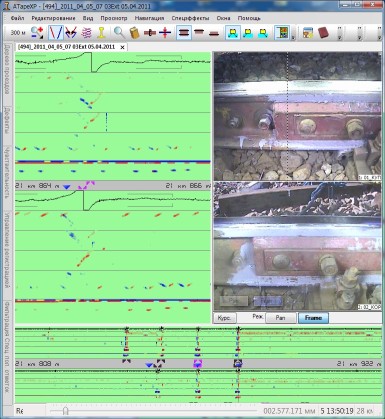Screen dimensions: 385x419
Task: Open the Навигация menu
Action: 149,18
